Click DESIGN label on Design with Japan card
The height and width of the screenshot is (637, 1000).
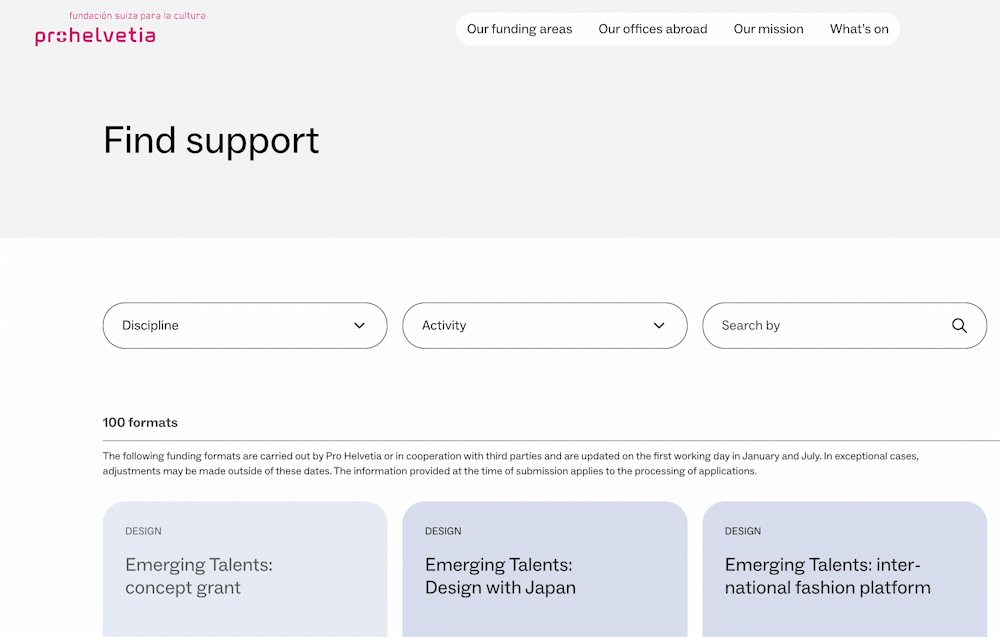443,531
